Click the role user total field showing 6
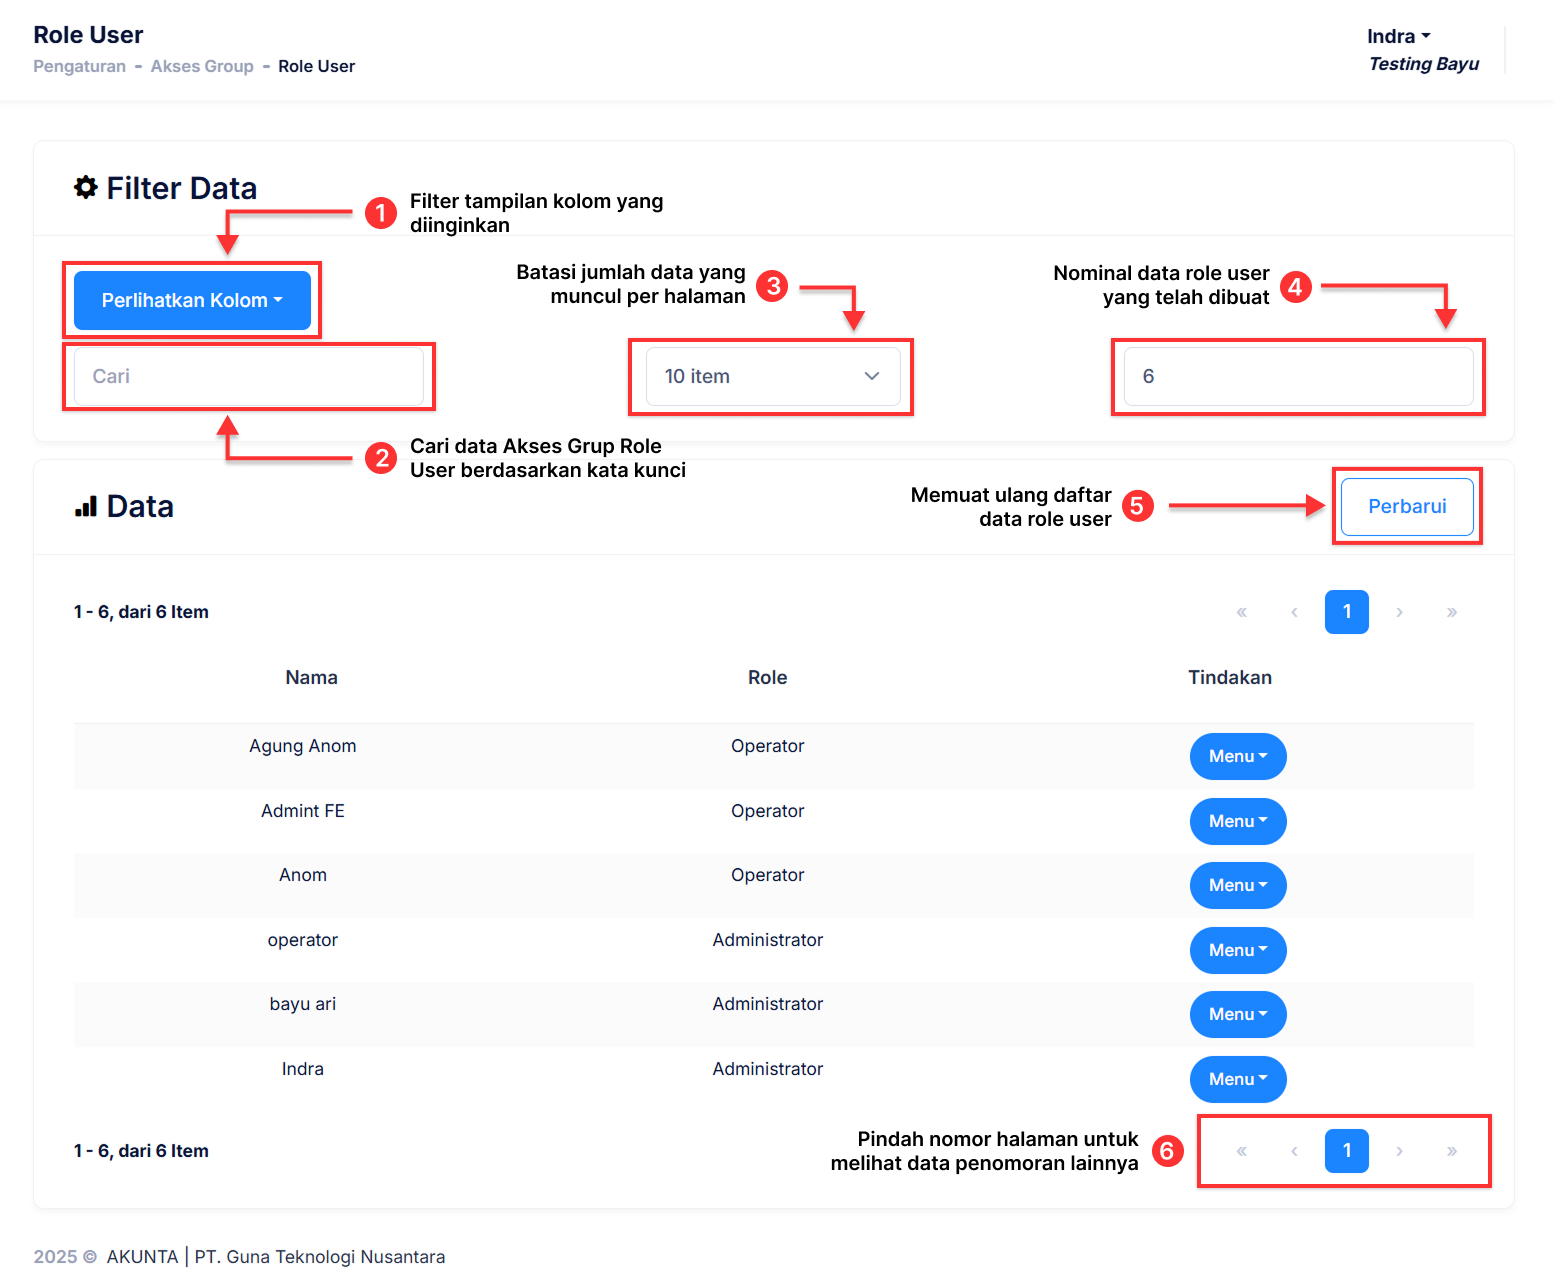 1297,377
